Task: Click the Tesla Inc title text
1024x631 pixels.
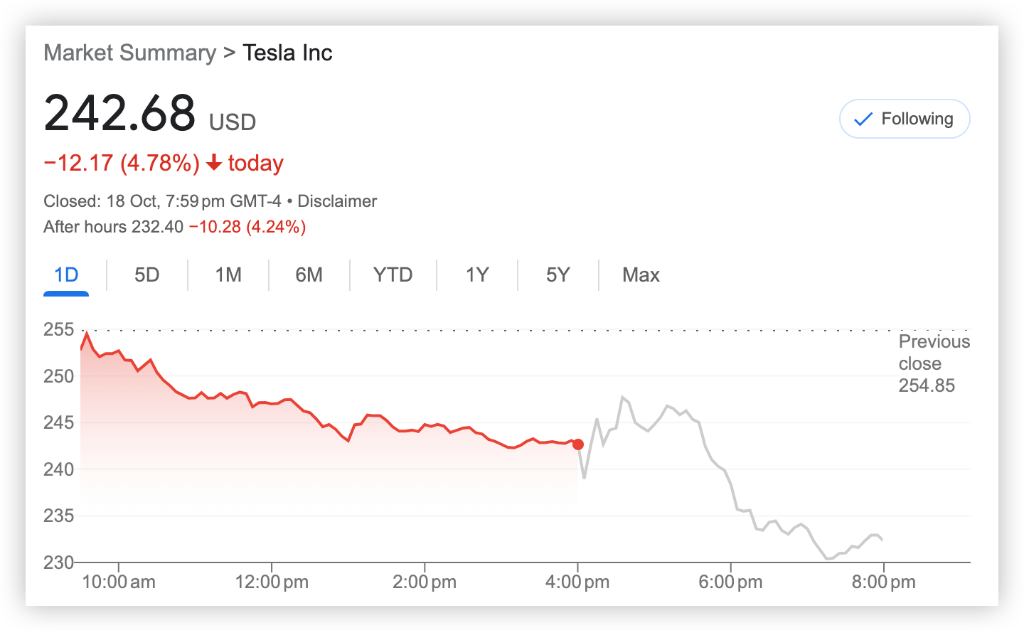Action: click(x=288, y=53)
